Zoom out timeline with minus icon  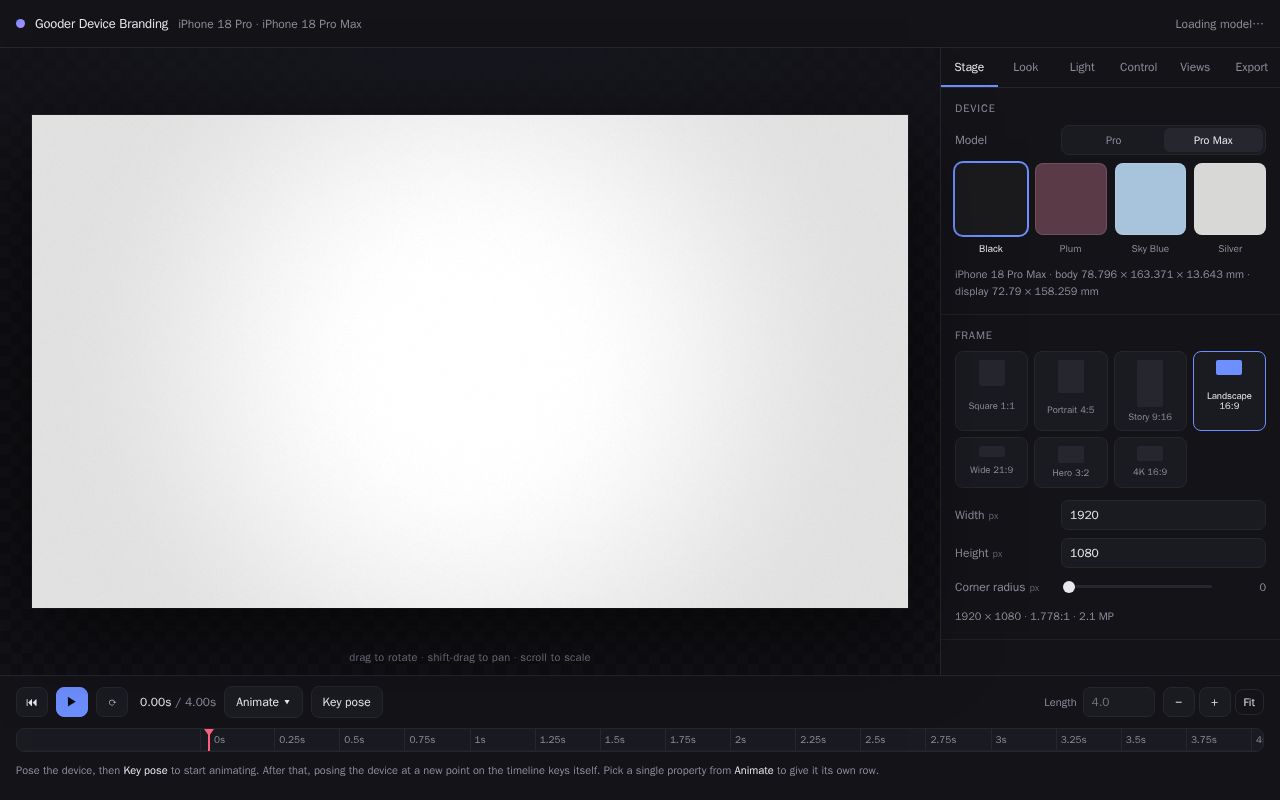[x=1179, y=702]
